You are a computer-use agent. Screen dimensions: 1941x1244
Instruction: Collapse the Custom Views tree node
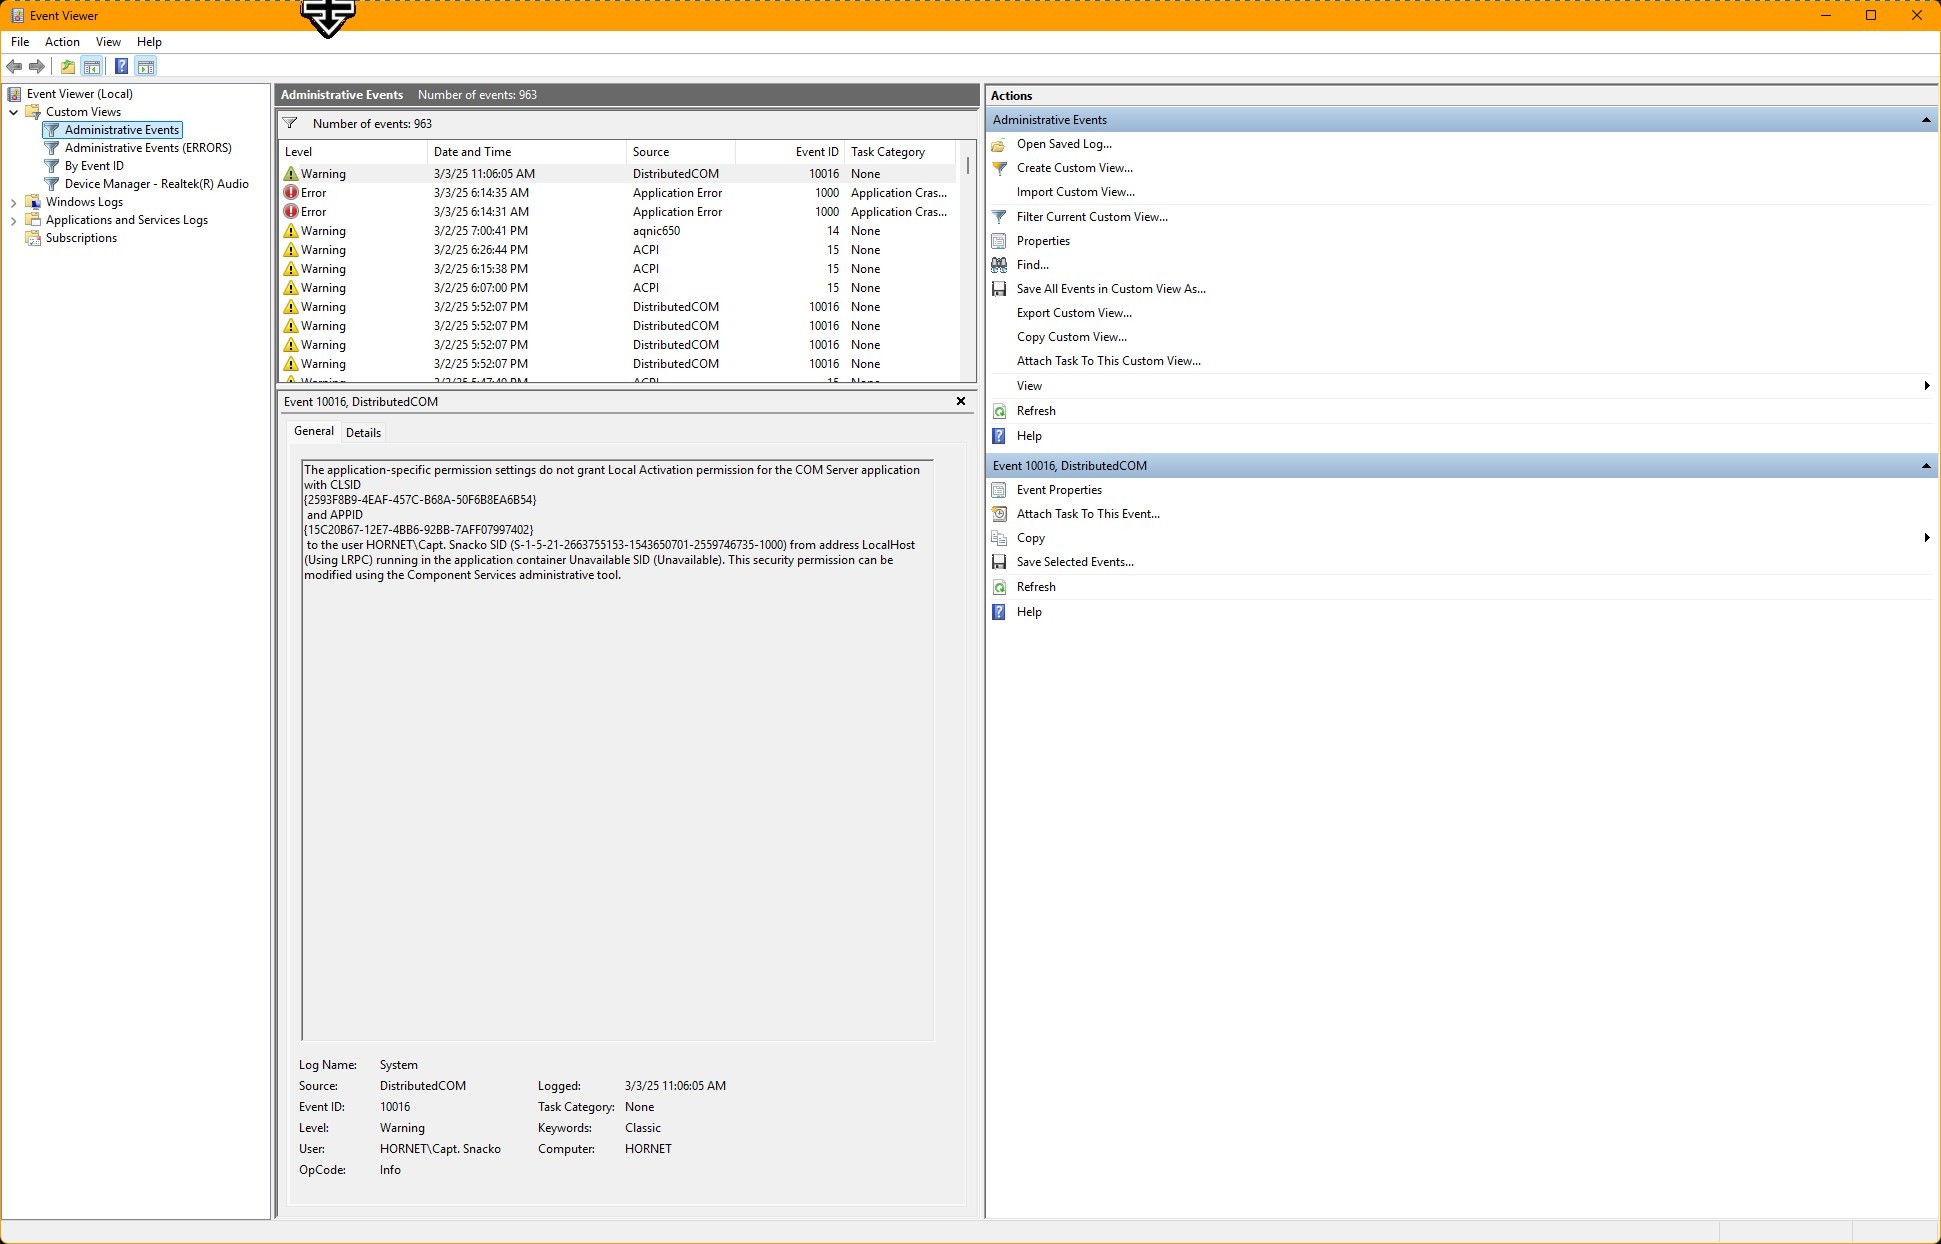[14, 112]
